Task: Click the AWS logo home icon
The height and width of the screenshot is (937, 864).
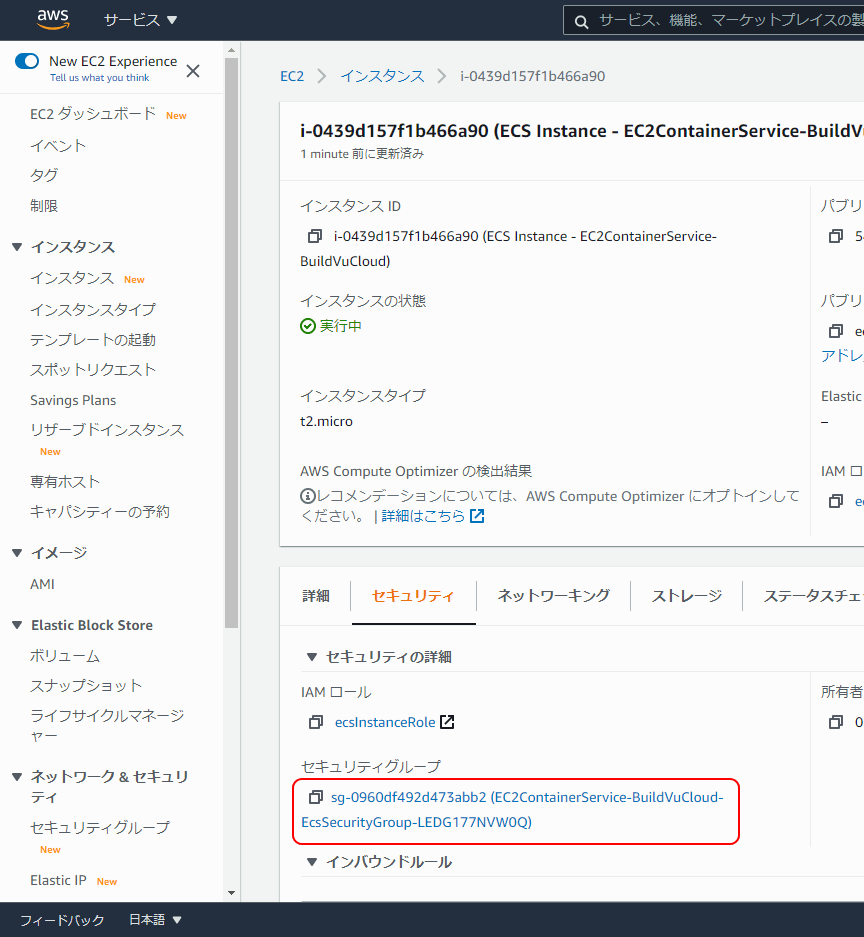Action: (x=53, y=19)
